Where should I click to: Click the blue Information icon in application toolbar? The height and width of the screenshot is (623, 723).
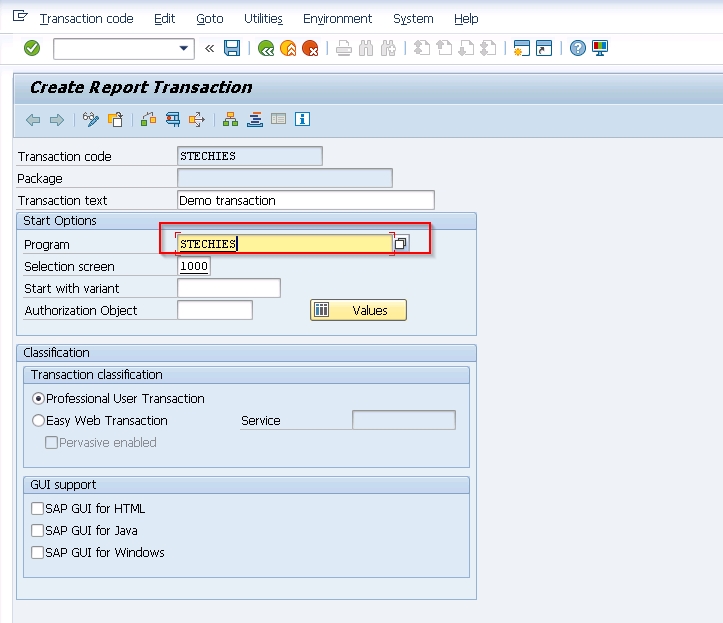coord(302,120)
